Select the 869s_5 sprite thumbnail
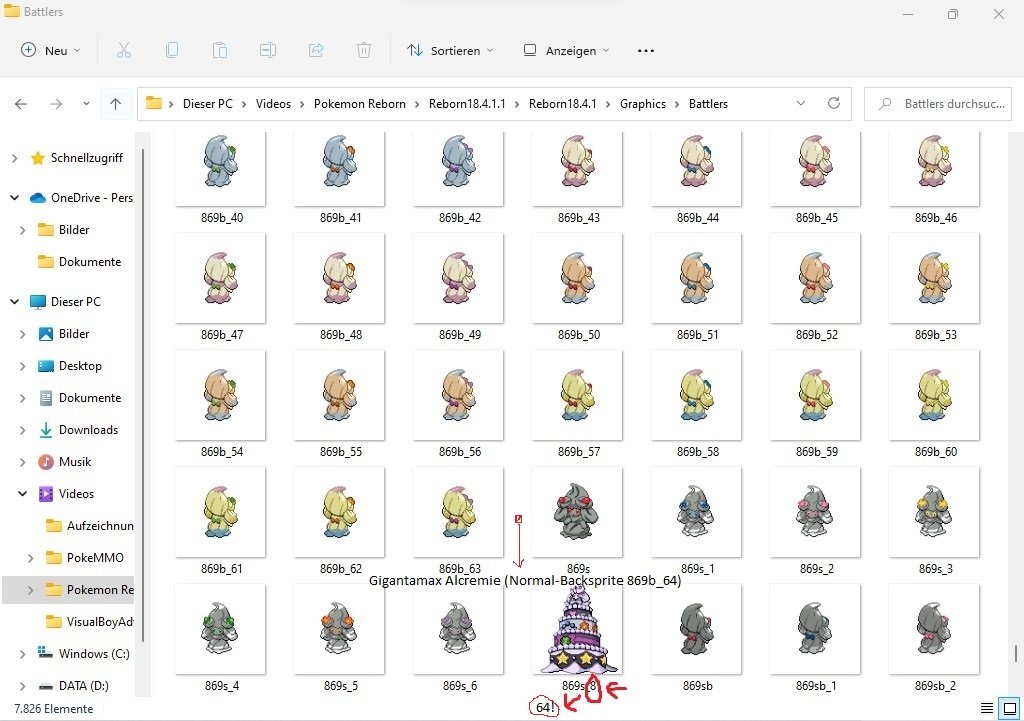The image size is (1024, 721). pos(340,629)
